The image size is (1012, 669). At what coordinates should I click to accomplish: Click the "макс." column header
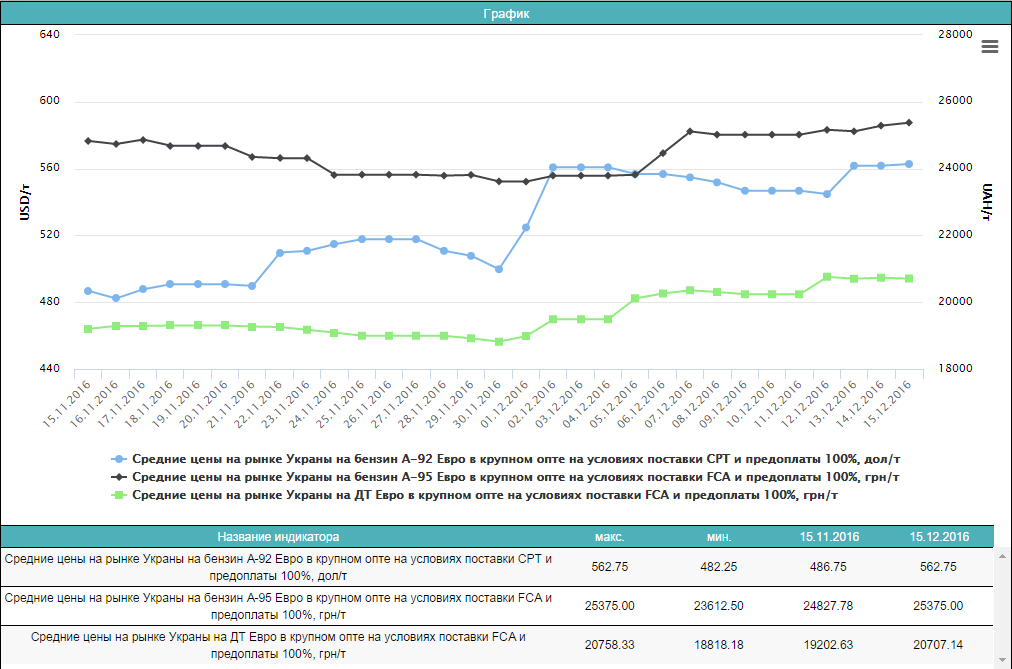tap(610, 536)
